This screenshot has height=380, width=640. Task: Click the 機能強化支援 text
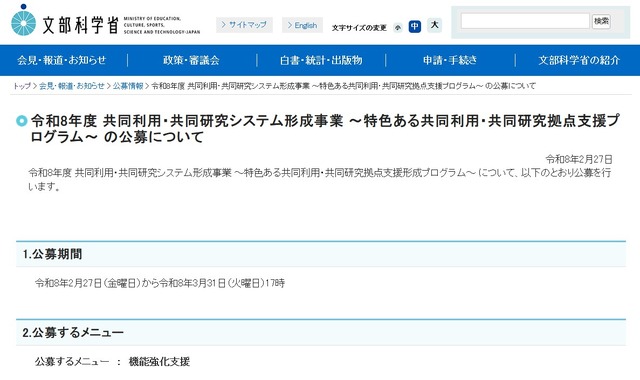coord(159,361)
